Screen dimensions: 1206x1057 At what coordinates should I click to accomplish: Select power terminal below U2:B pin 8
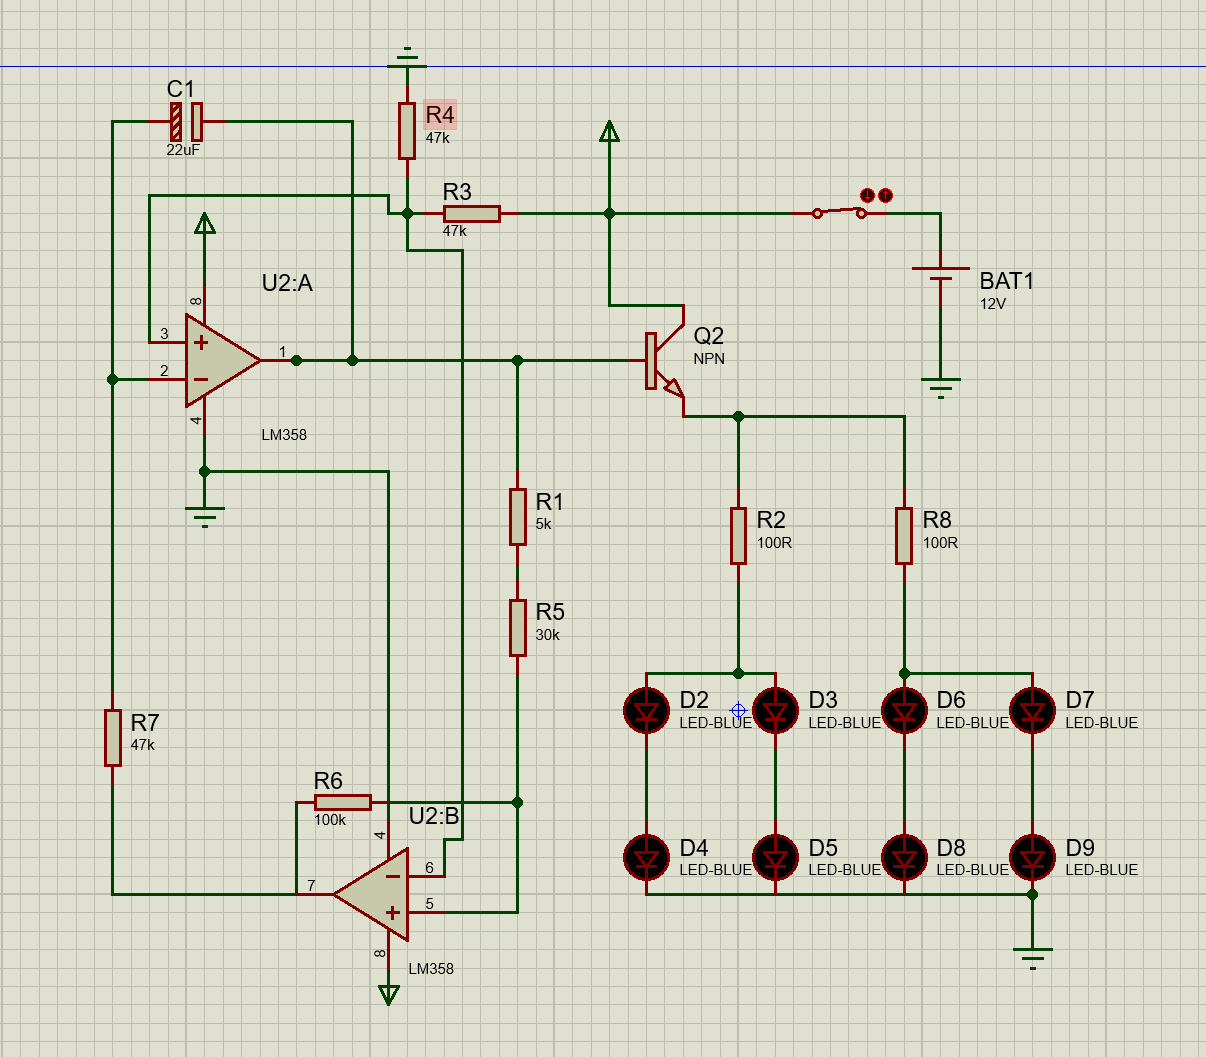click(389, 994)
